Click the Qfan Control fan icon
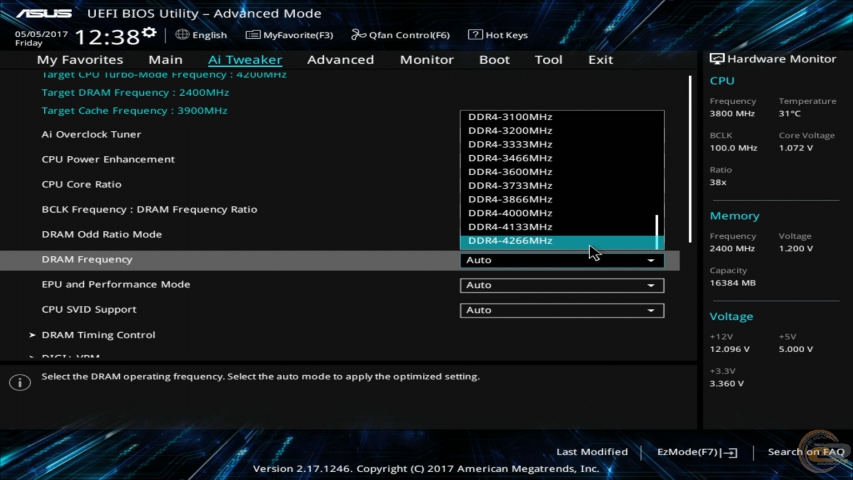This screenshot has width=853, height=480. point(358,35)
